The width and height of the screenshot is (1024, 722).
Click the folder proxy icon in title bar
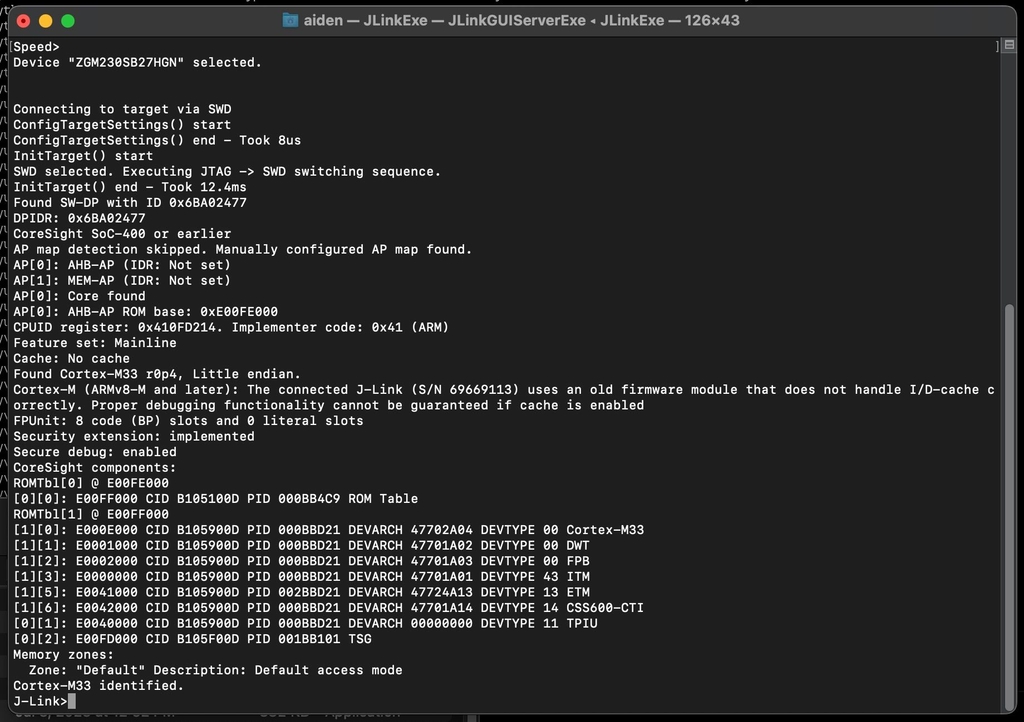tap(290, 20)
